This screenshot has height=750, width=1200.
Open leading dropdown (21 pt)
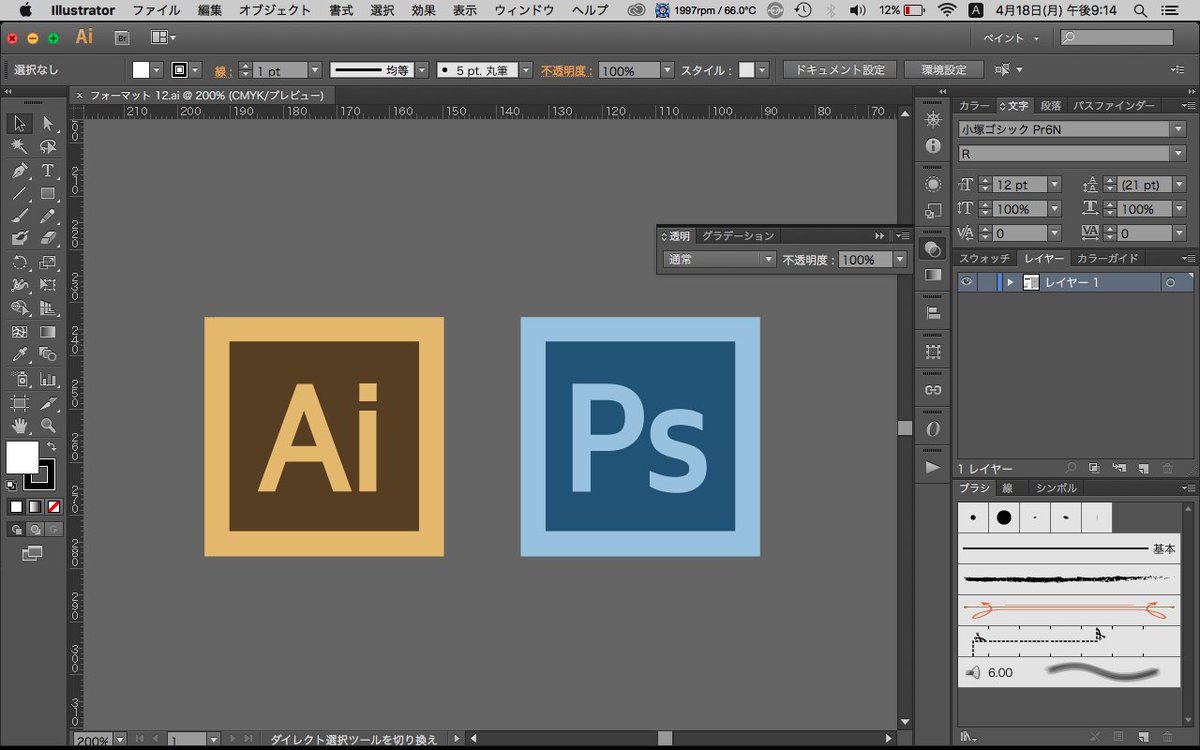(1179, 185)
